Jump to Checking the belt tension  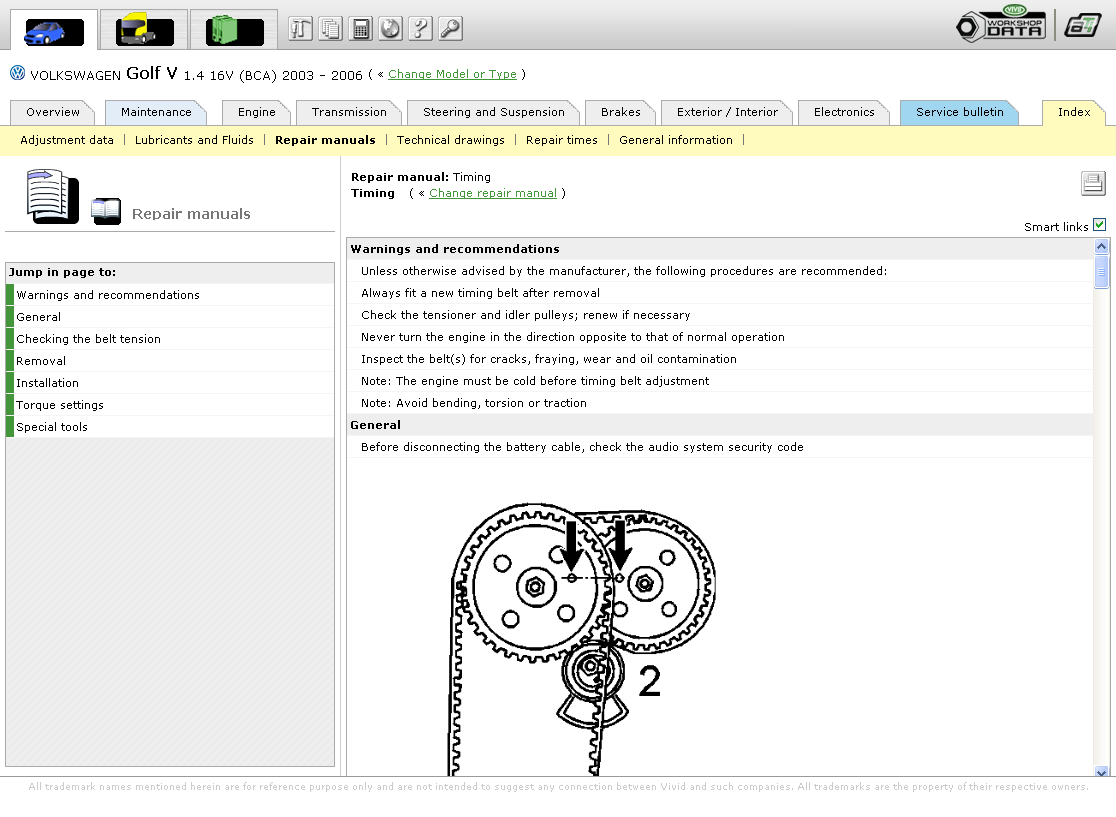point(170,339)
